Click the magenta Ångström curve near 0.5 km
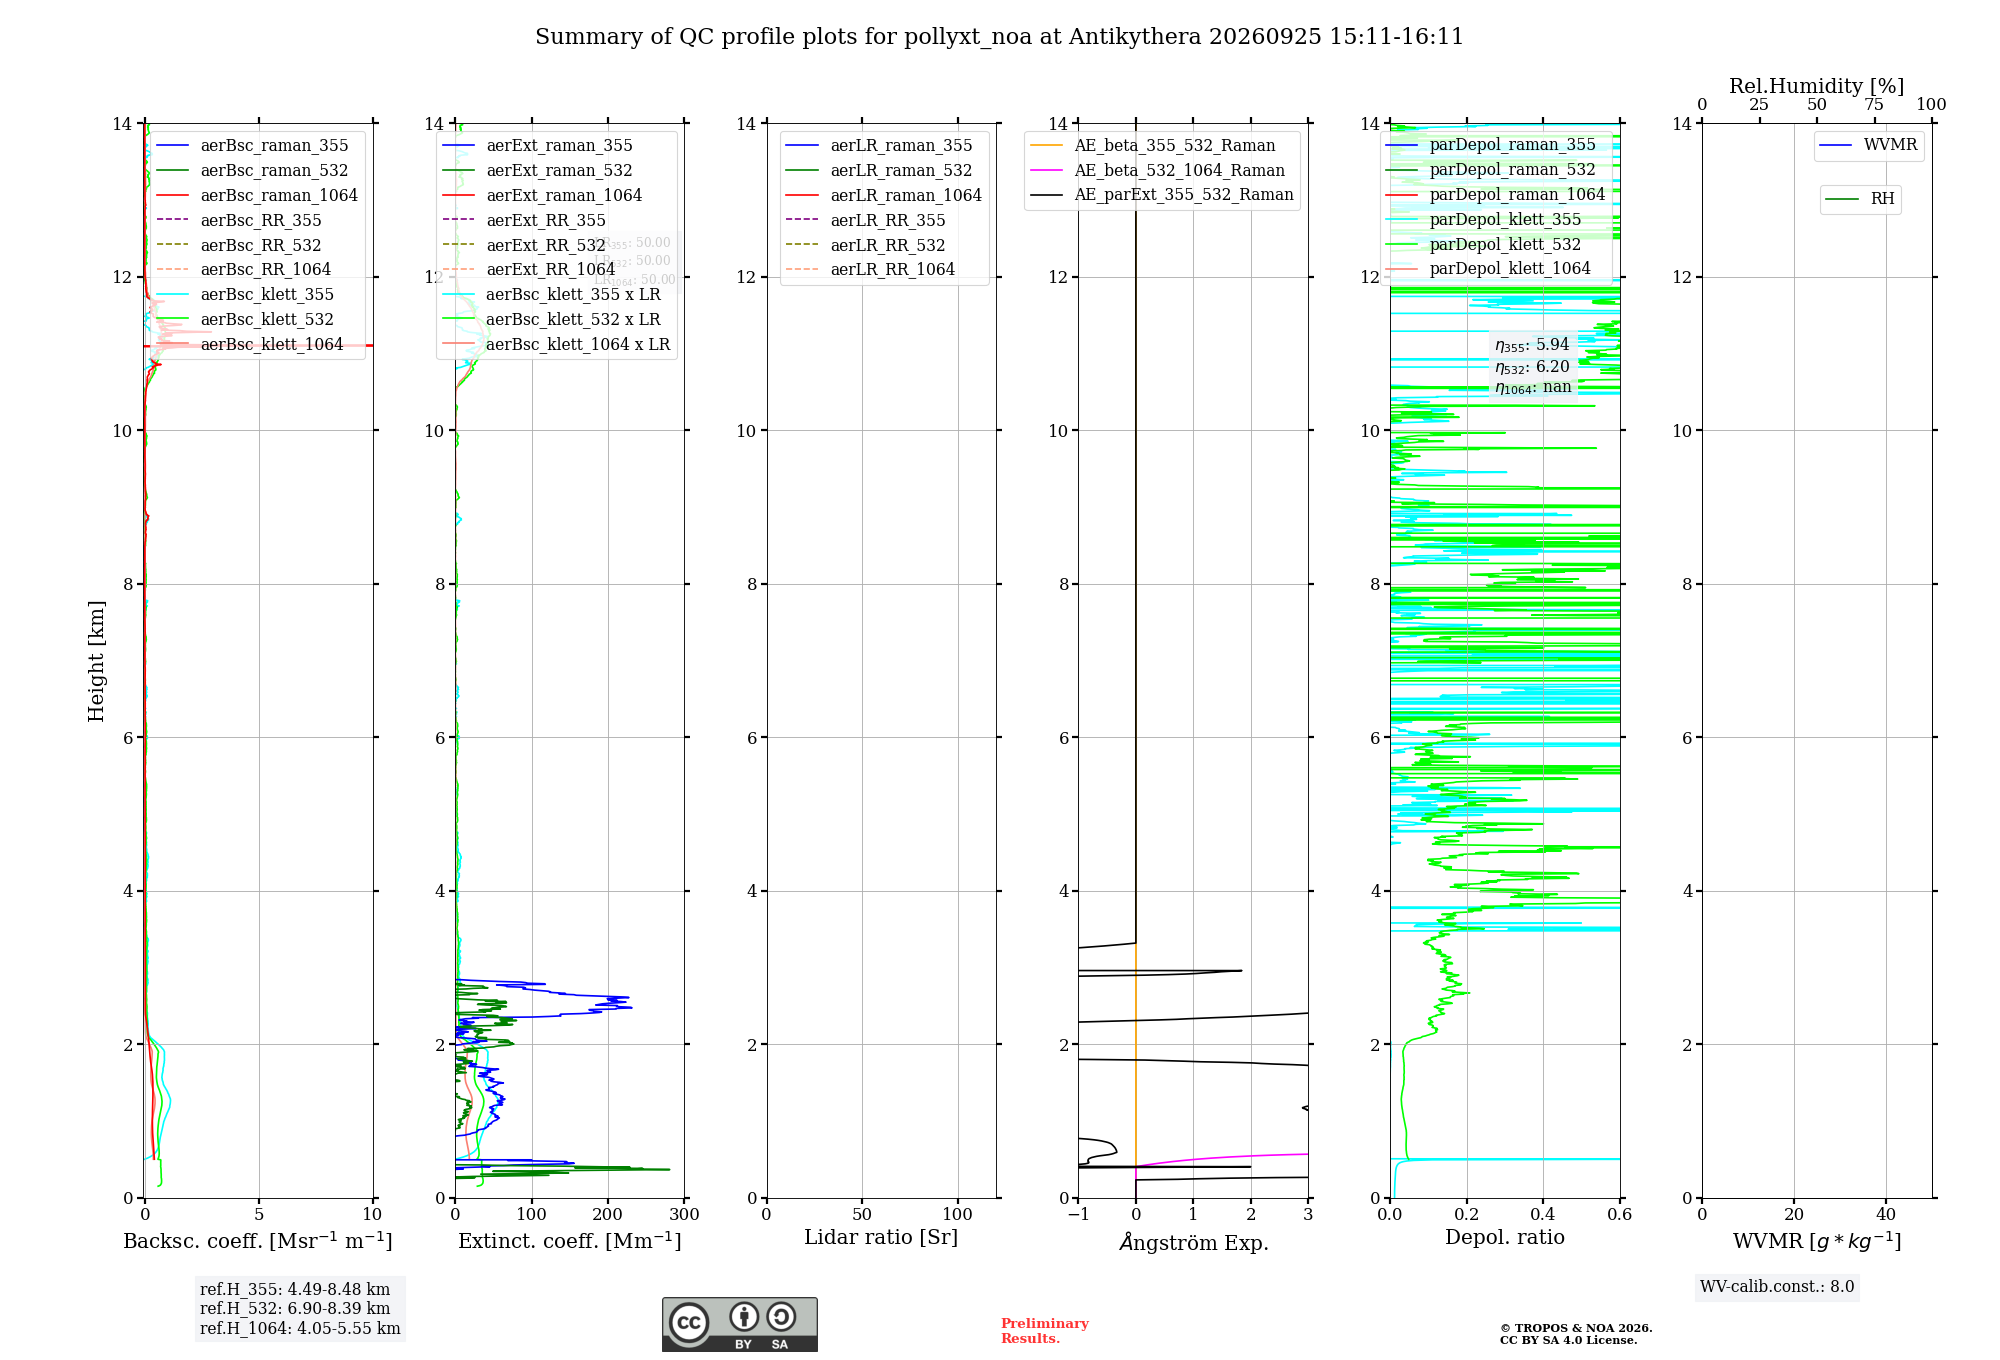Viewport: 2000px width, 1360px height. (1222, 1160)
